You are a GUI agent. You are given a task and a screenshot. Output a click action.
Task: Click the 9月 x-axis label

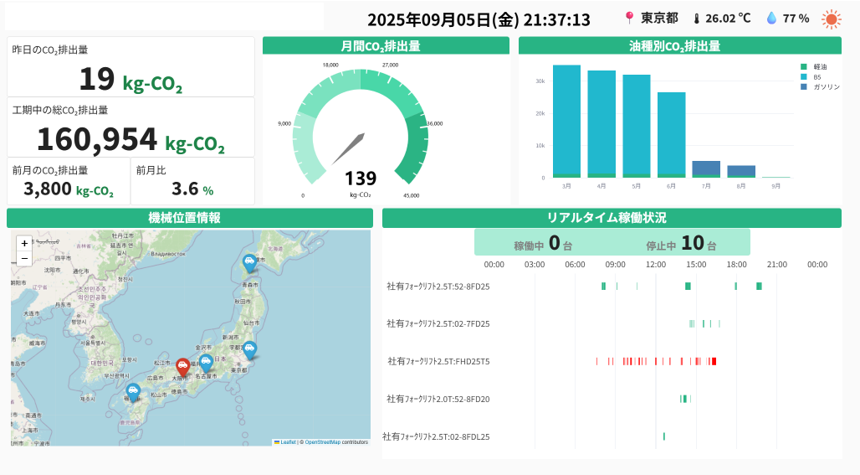point(776,186)
